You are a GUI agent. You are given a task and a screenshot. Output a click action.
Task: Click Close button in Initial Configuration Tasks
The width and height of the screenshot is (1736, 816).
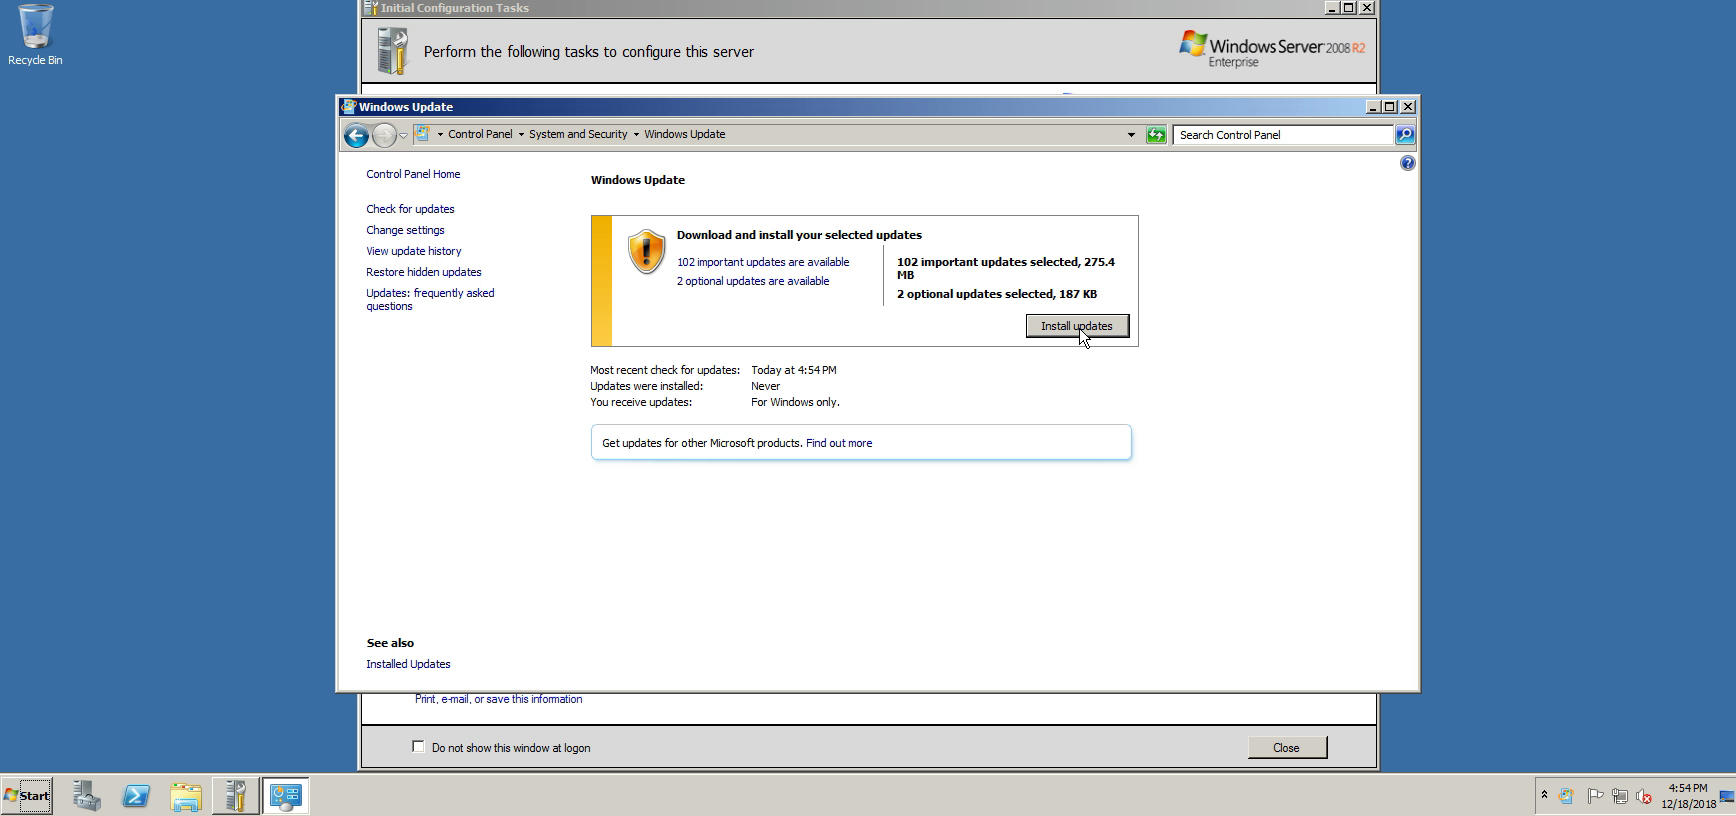pyautogui.click(x=1287, y=748)
